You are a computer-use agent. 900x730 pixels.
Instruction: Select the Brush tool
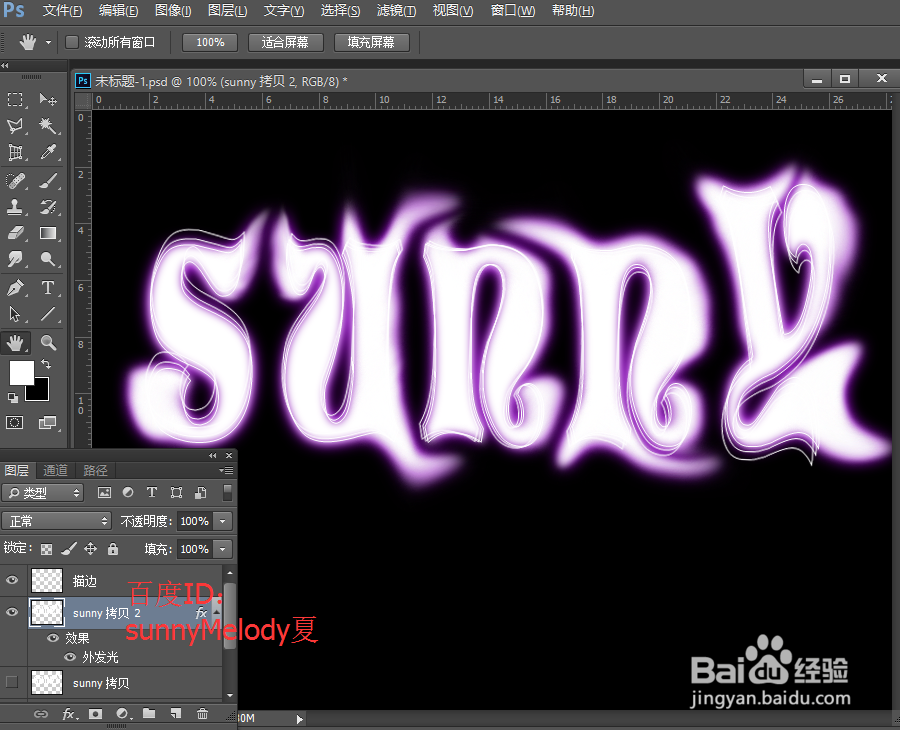click(x=48, y=181)
